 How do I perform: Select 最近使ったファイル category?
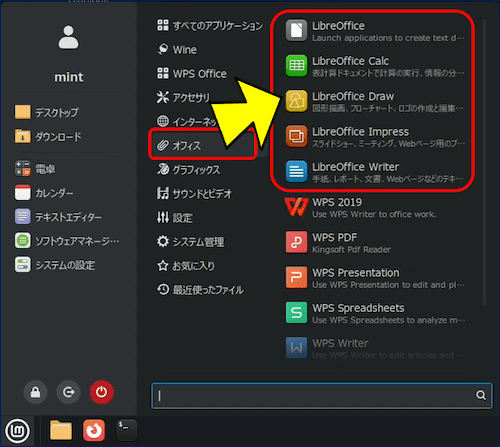[200, 289]
